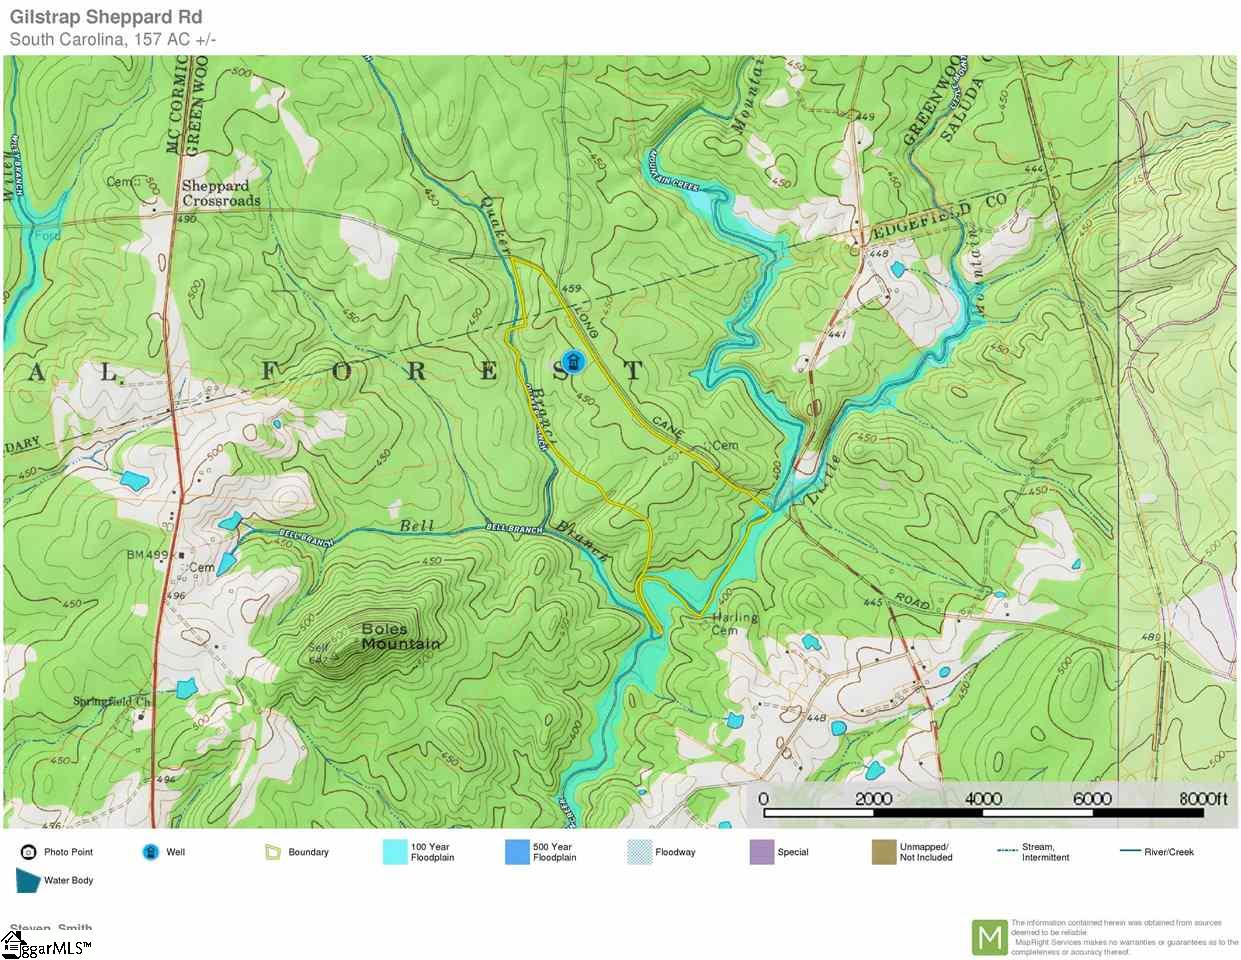
Task: Click the Sheppard Crossroads map label
Action: [x=221, y=193]
